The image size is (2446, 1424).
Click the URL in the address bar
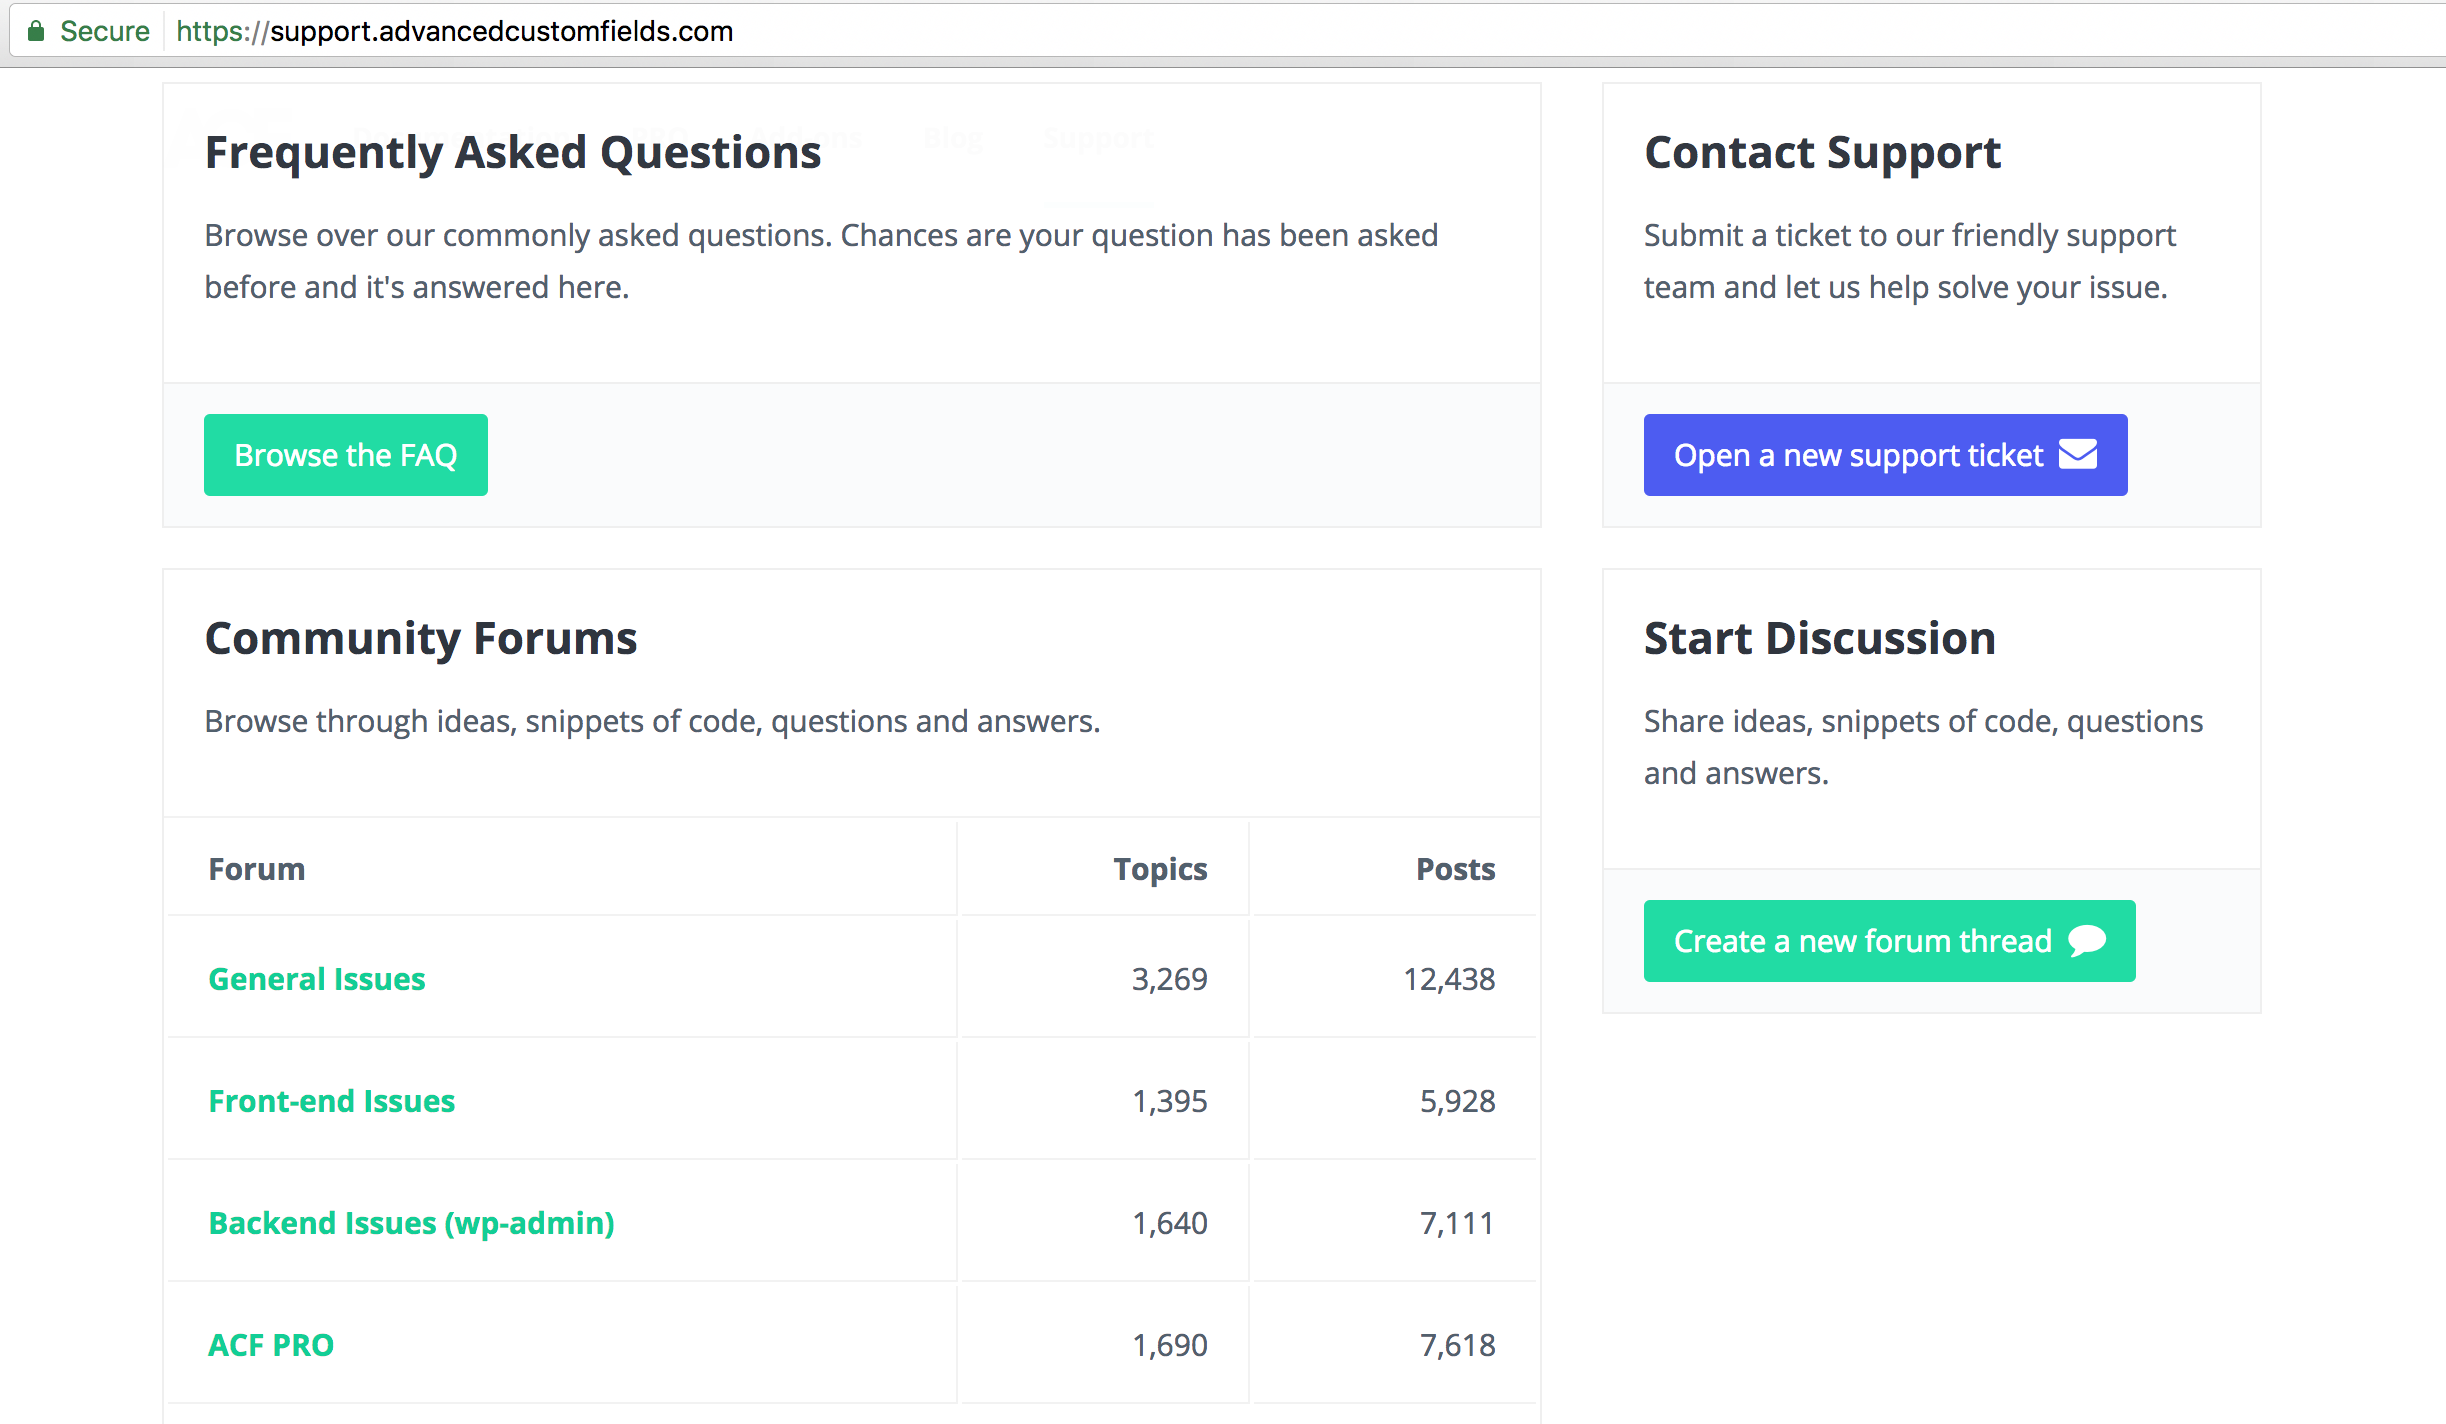[454, 31]
